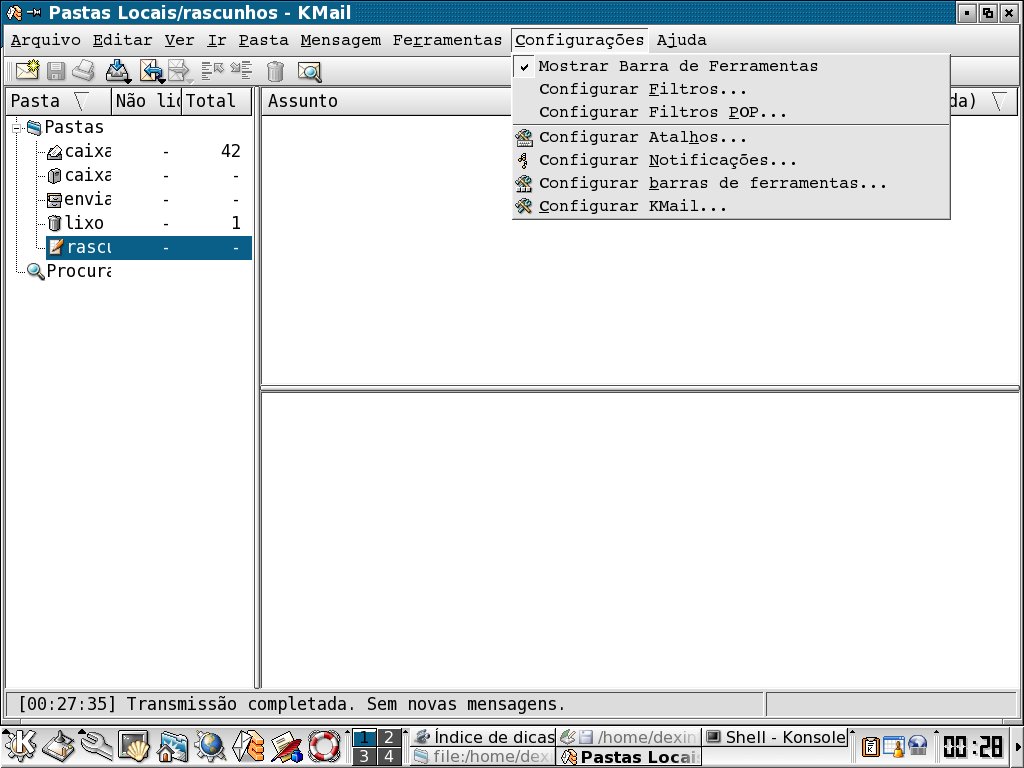Open the K menu launcher in the panel
This screenshot has width=1024, height=768.
[x=20, y=746]
